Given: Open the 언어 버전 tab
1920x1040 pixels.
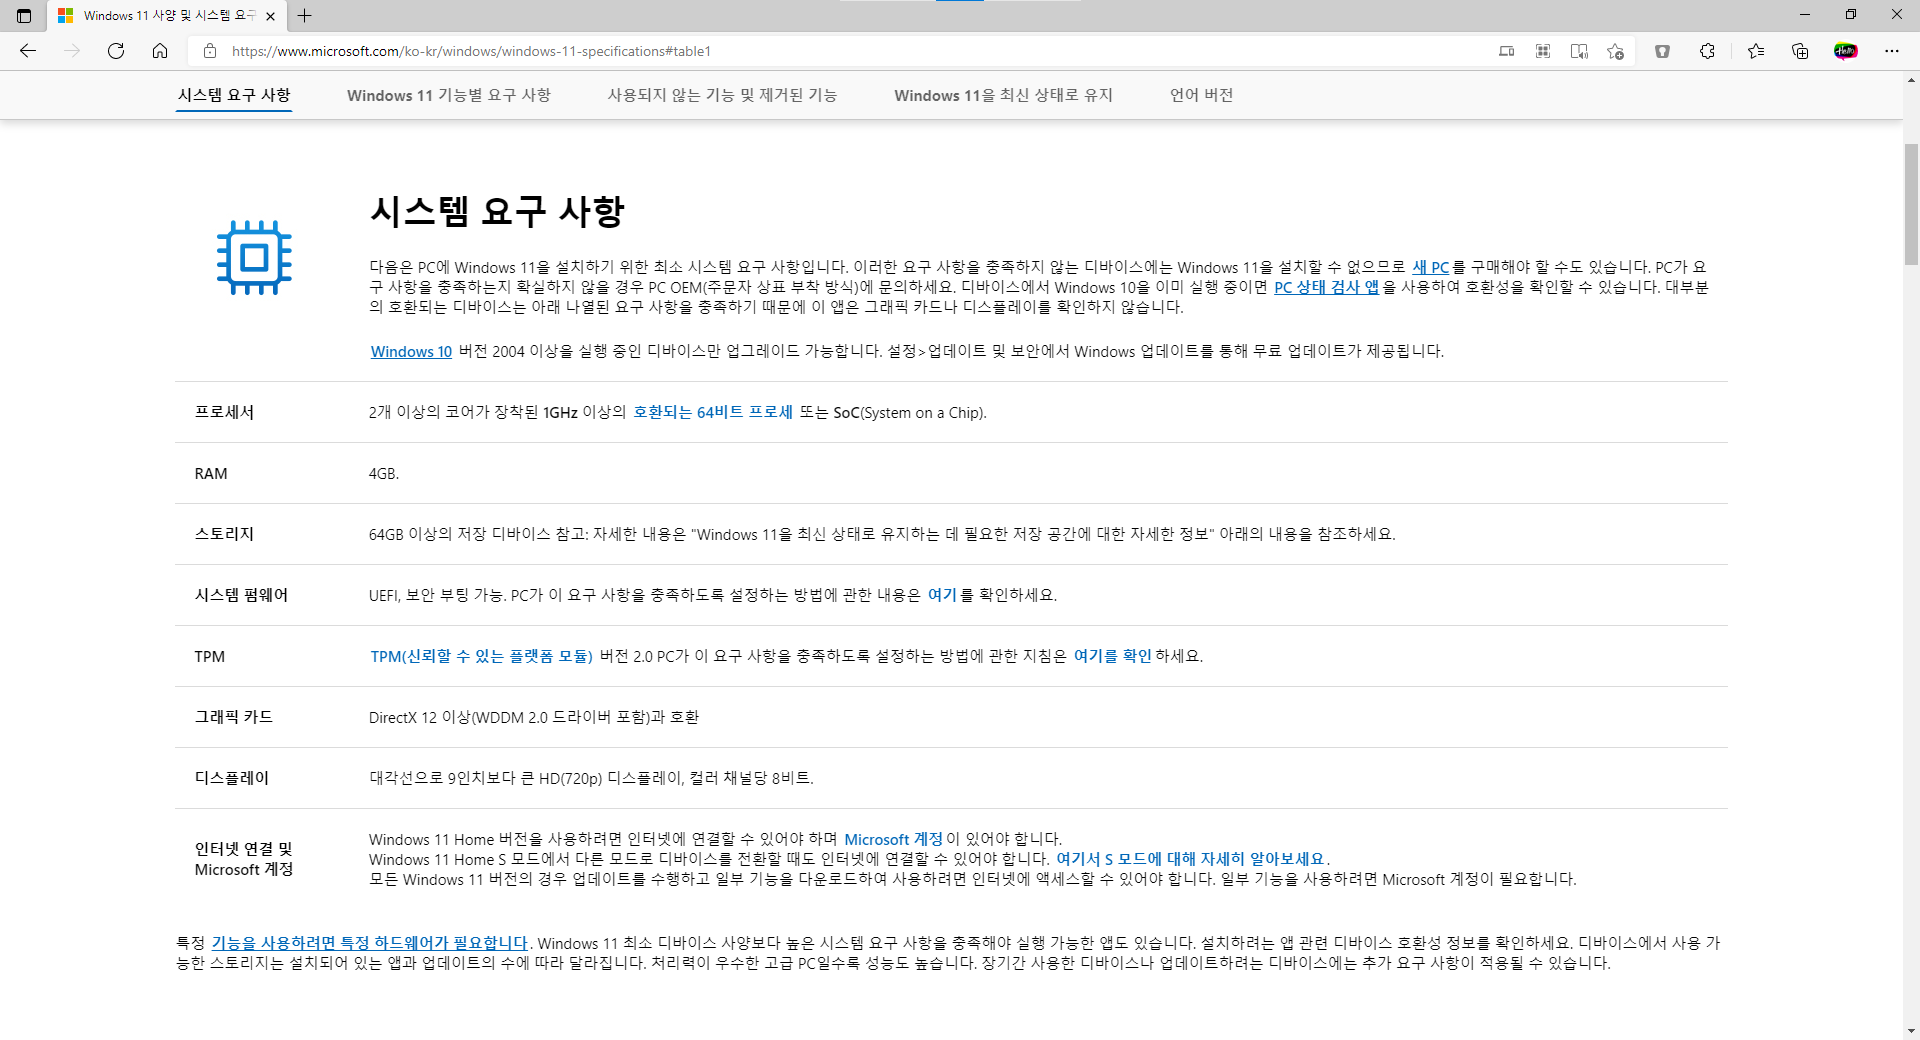Looking at the screenshot, I should (1201, 95).
